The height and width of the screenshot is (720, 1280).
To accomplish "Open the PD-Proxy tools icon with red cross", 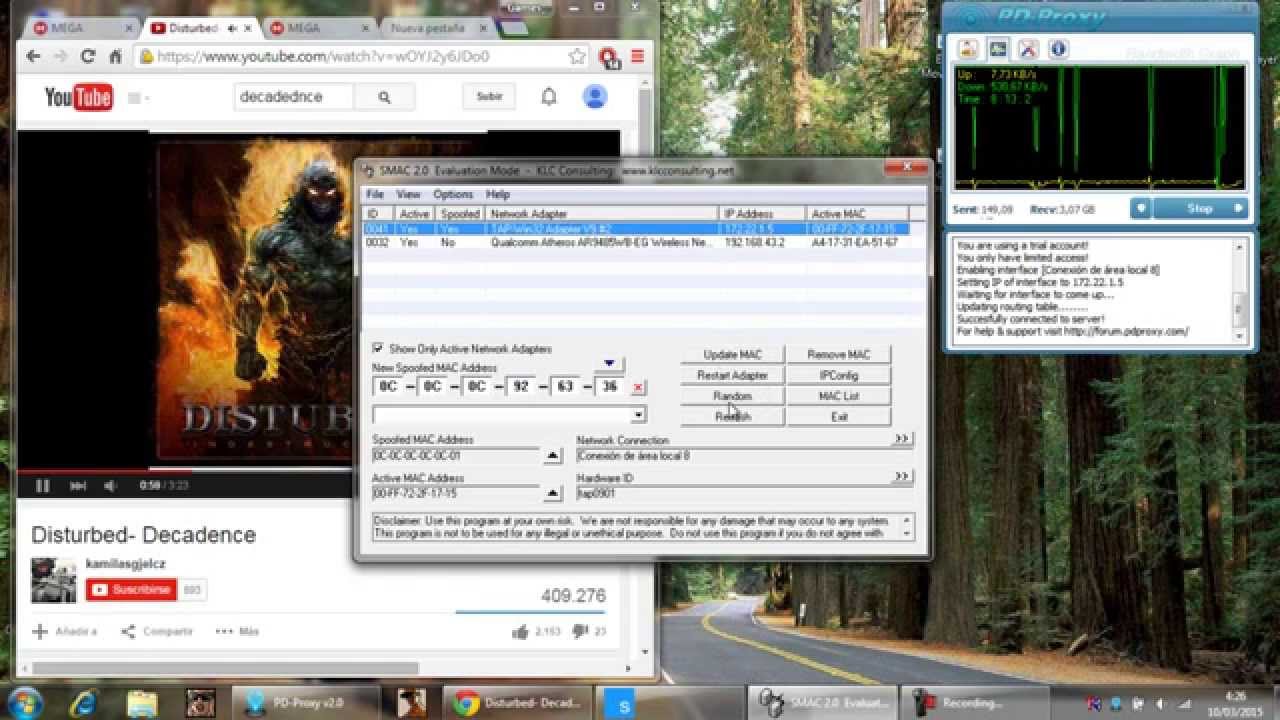I will coord(1028,49).
